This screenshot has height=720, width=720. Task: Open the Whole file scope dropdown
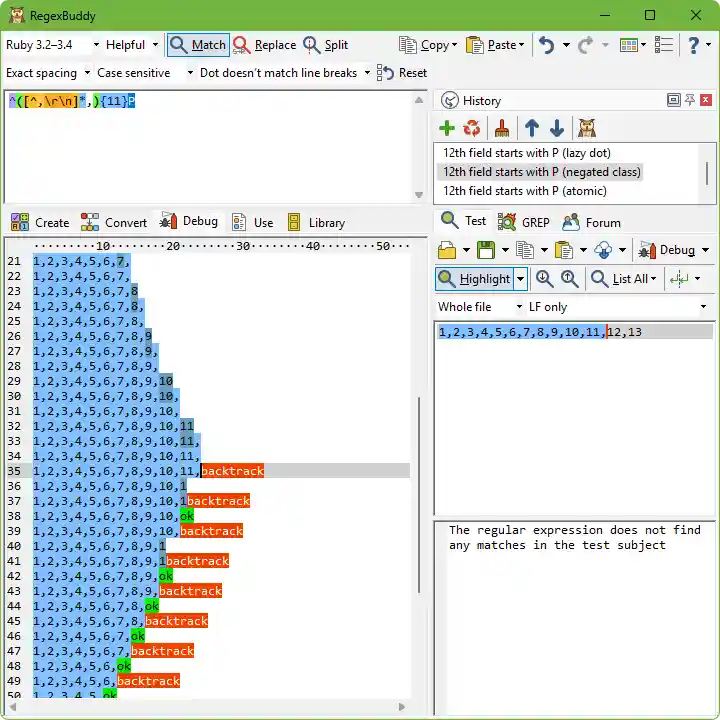pyautogui.click(x=479, y=307)
